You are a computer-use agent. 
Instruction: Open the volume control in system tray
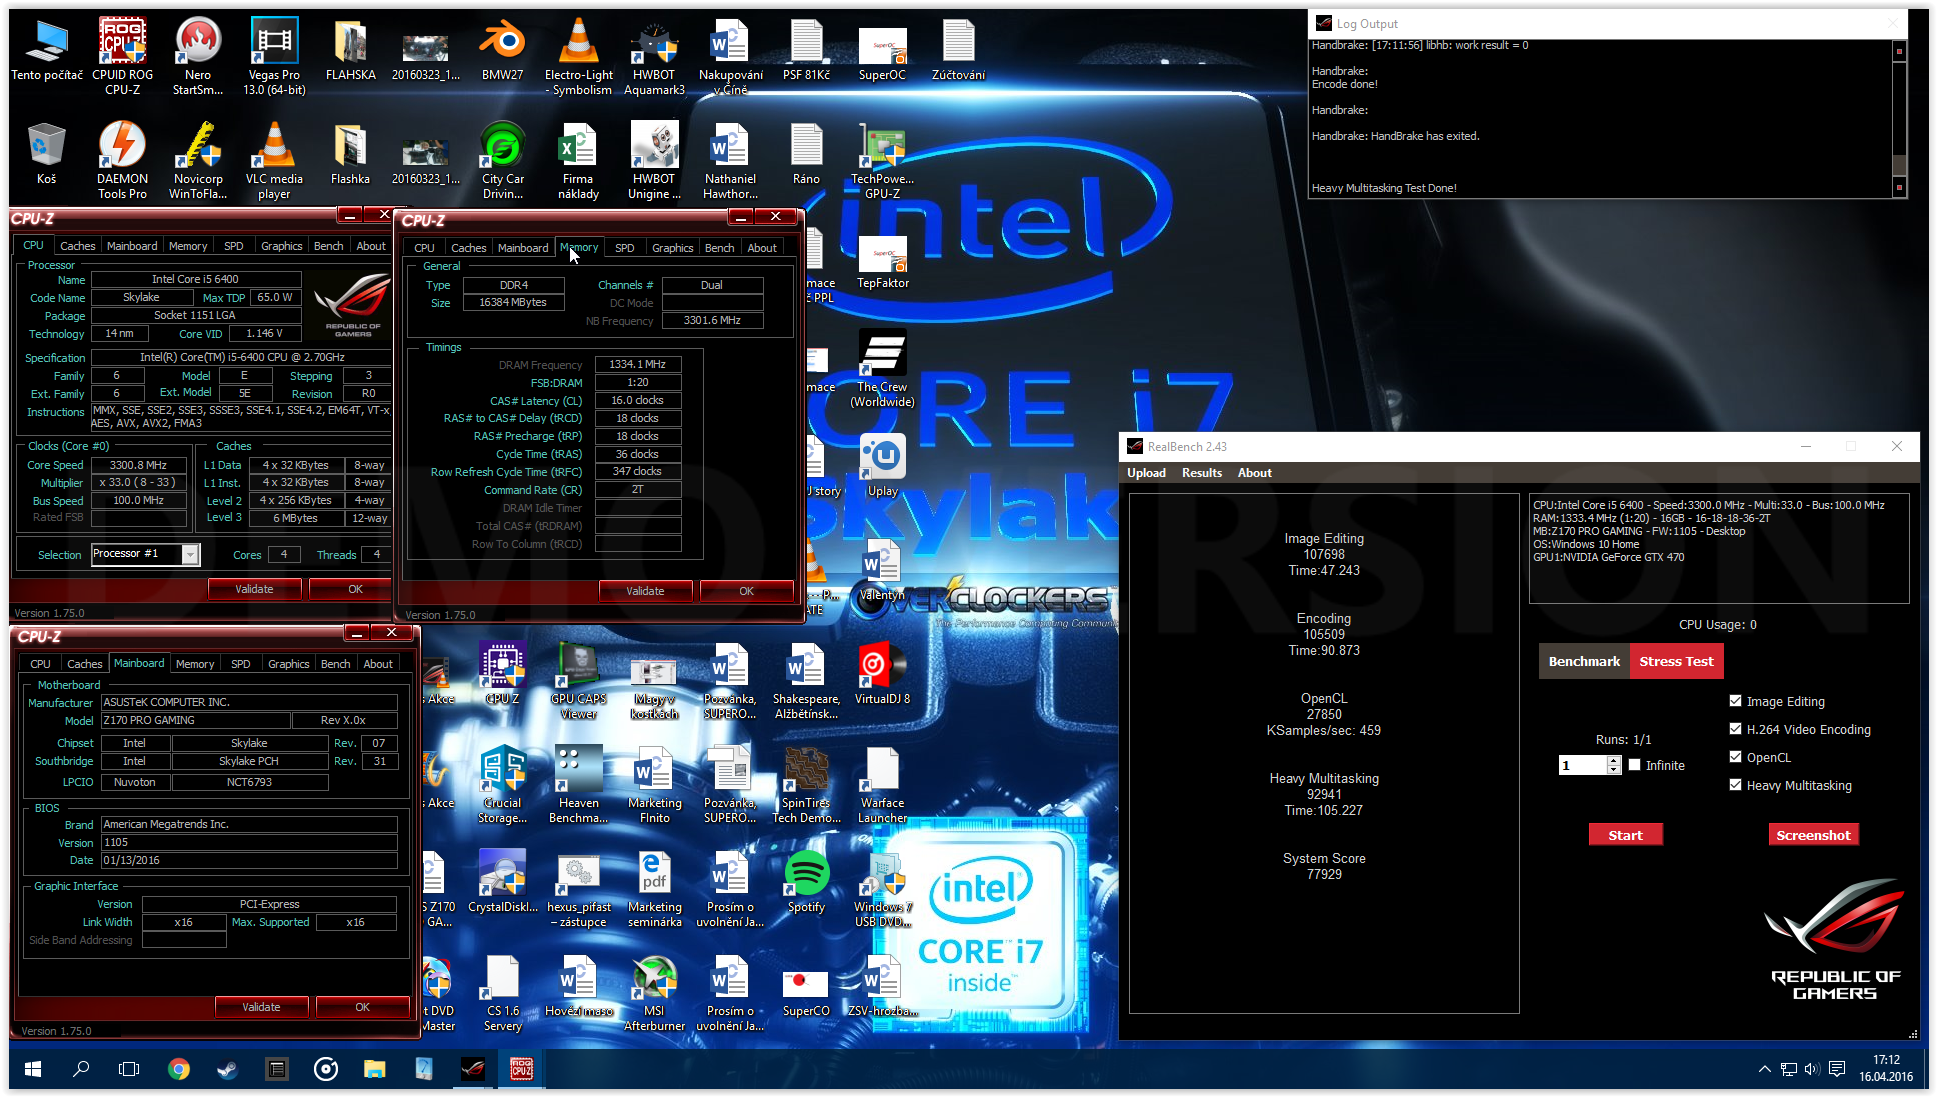tap(1812, 1069)
